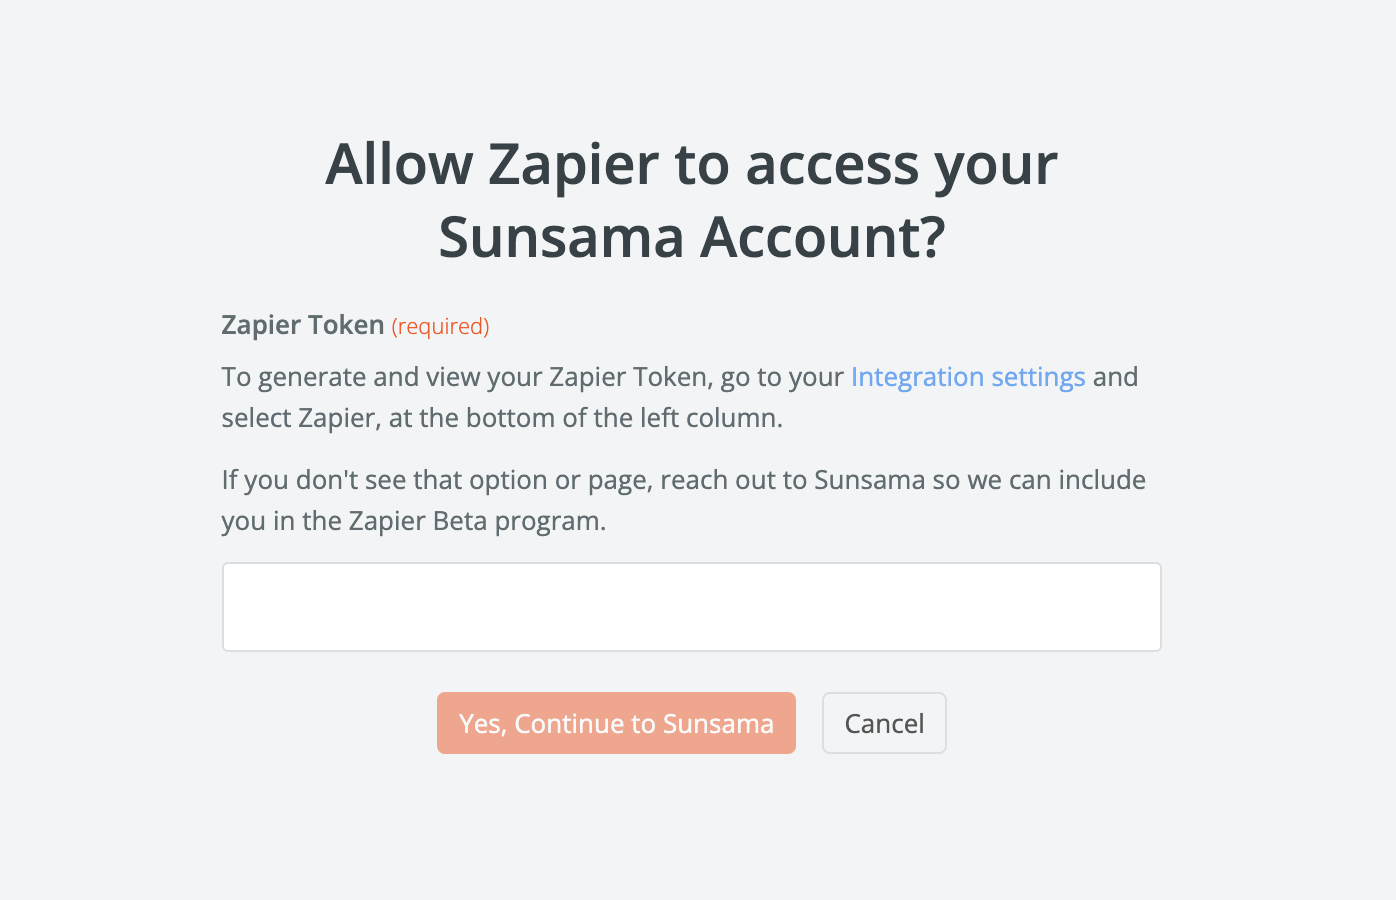Click the (required) indicator text

pyautogui.click(x=439, y=326)
